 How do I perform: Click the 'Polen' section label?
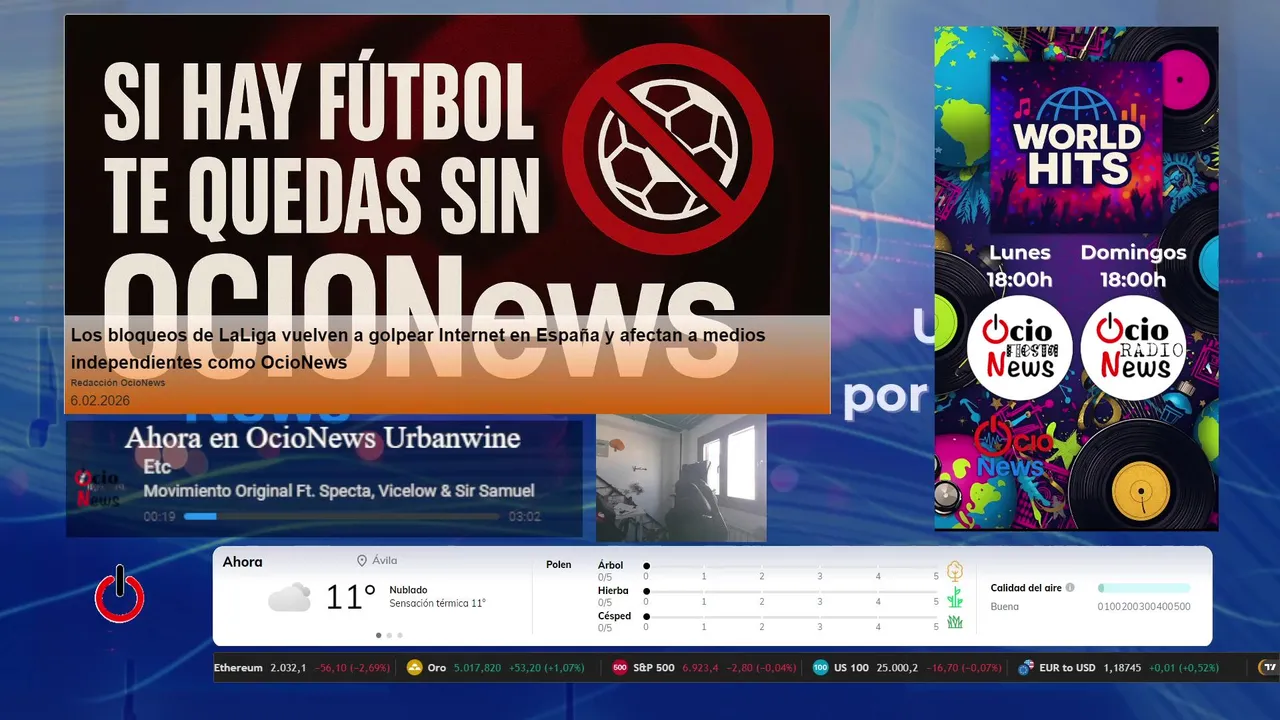pyautogui.click(x=559, y=565)
